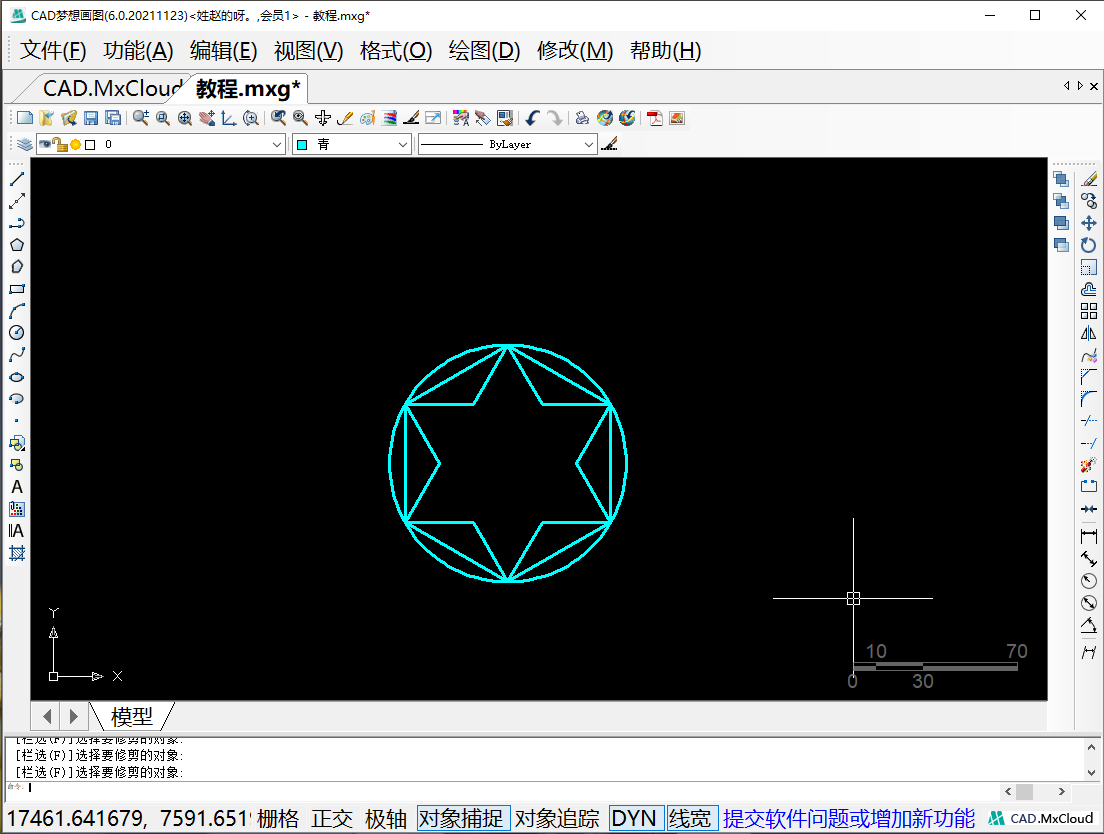The image size is (1104, 834).
Task: Select the Arc drawing tool
Action: 17,310
